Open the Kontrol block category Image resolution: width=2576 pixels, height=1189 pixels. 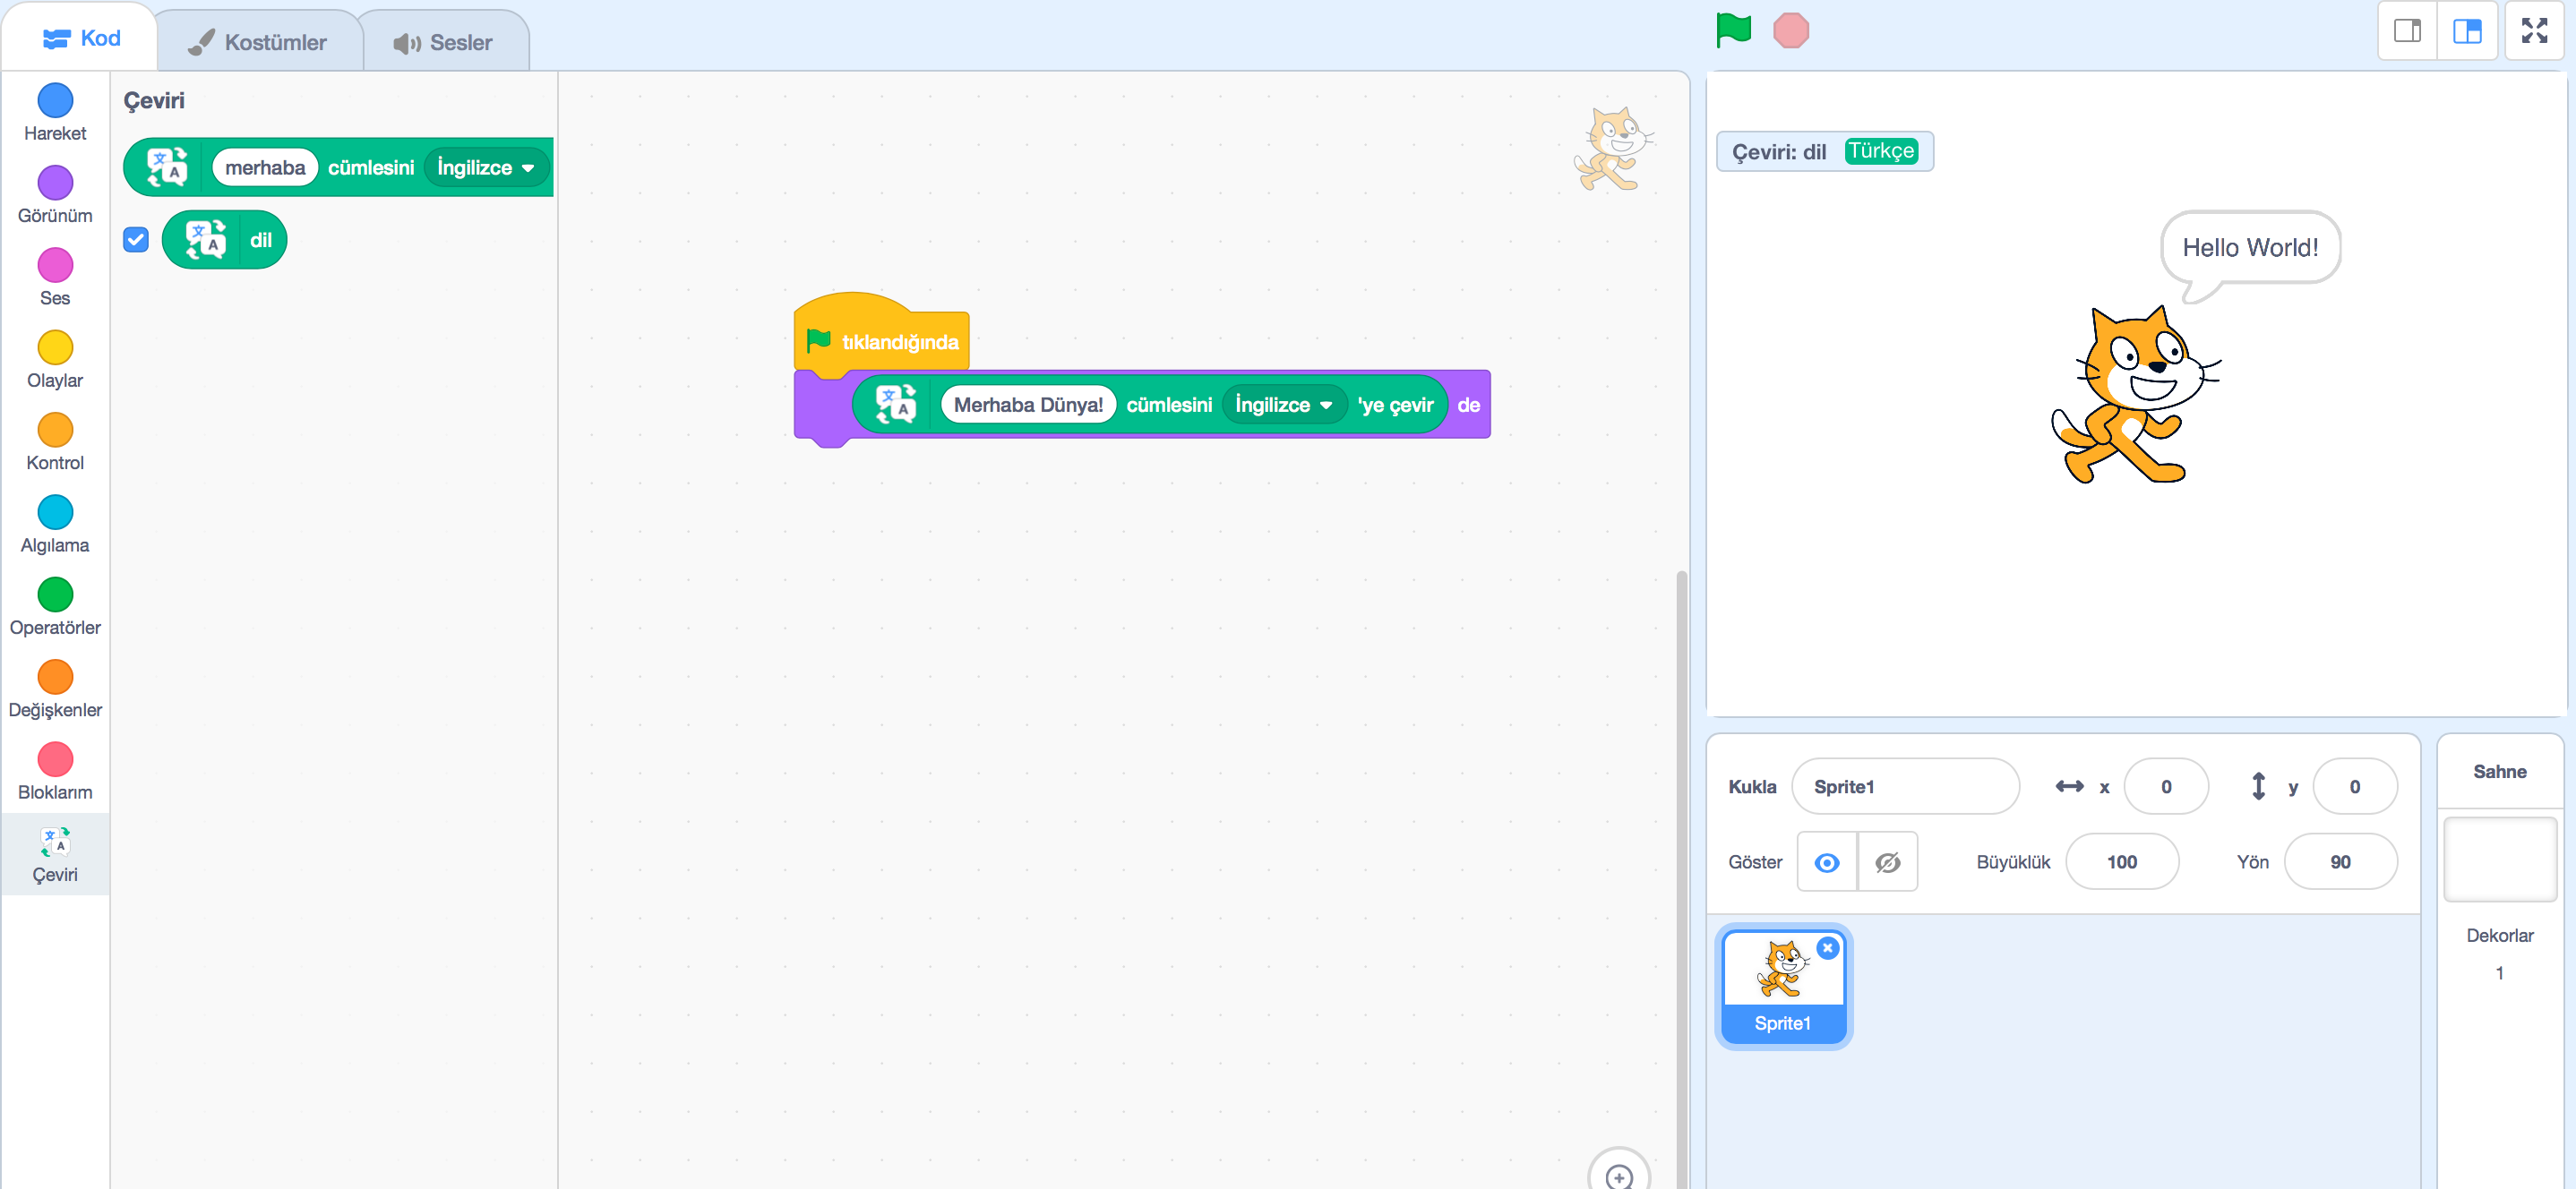pos(55,442)
